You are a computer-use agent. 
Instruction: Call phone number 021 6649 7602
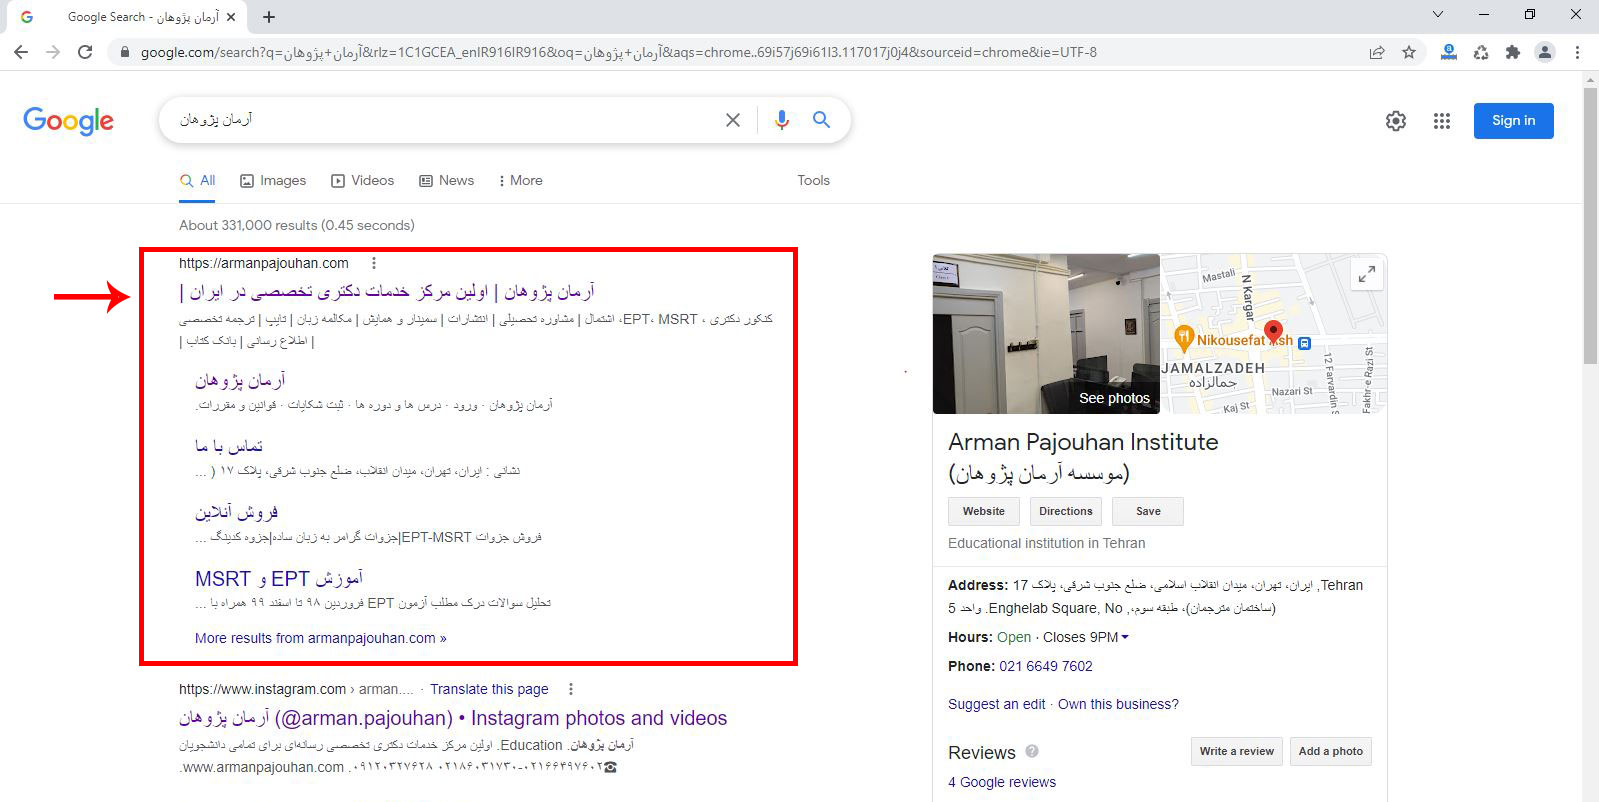tap(1046, 666)
